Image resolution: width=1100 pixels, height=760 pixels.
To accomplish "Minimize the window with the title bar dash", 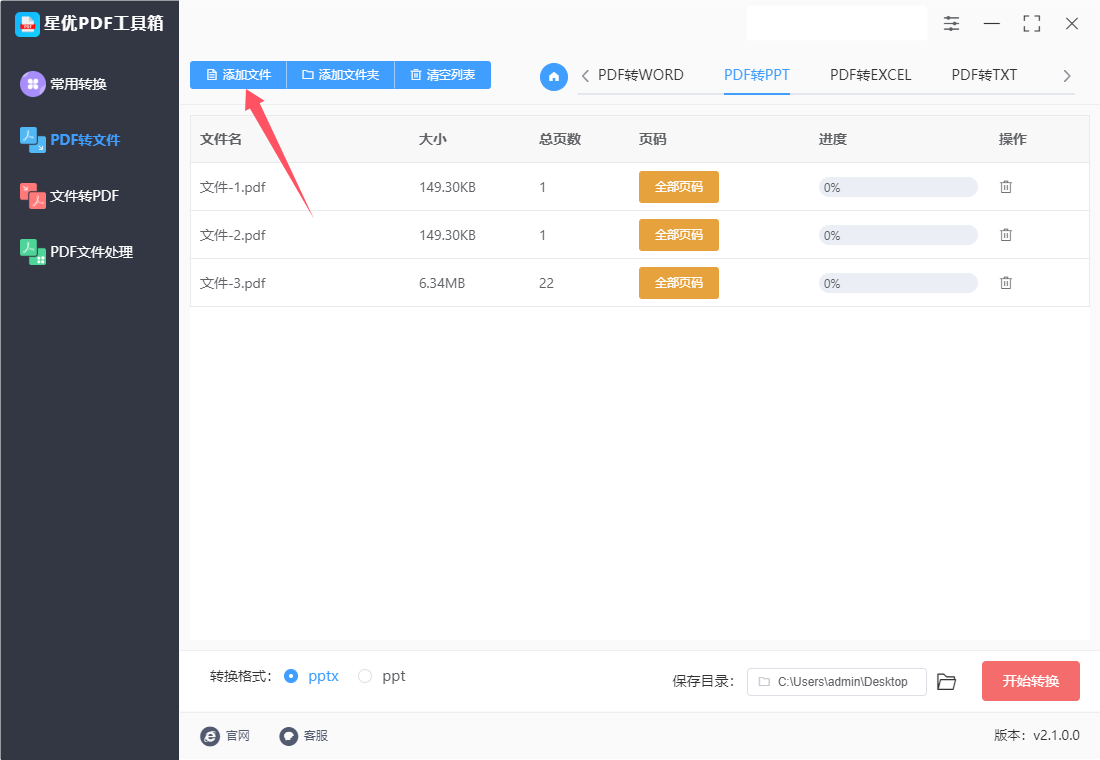I will click(x=991, y=24).
